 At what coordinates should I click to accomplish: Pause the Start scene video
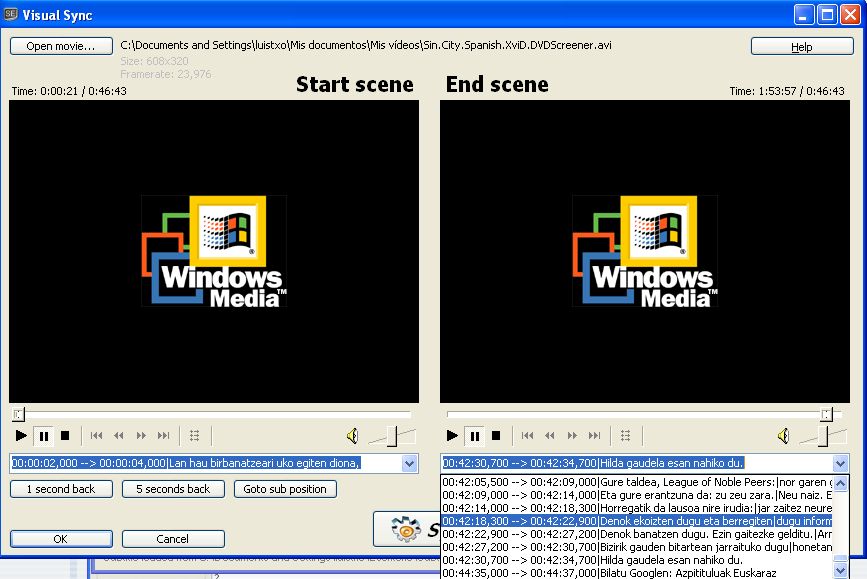44,436
